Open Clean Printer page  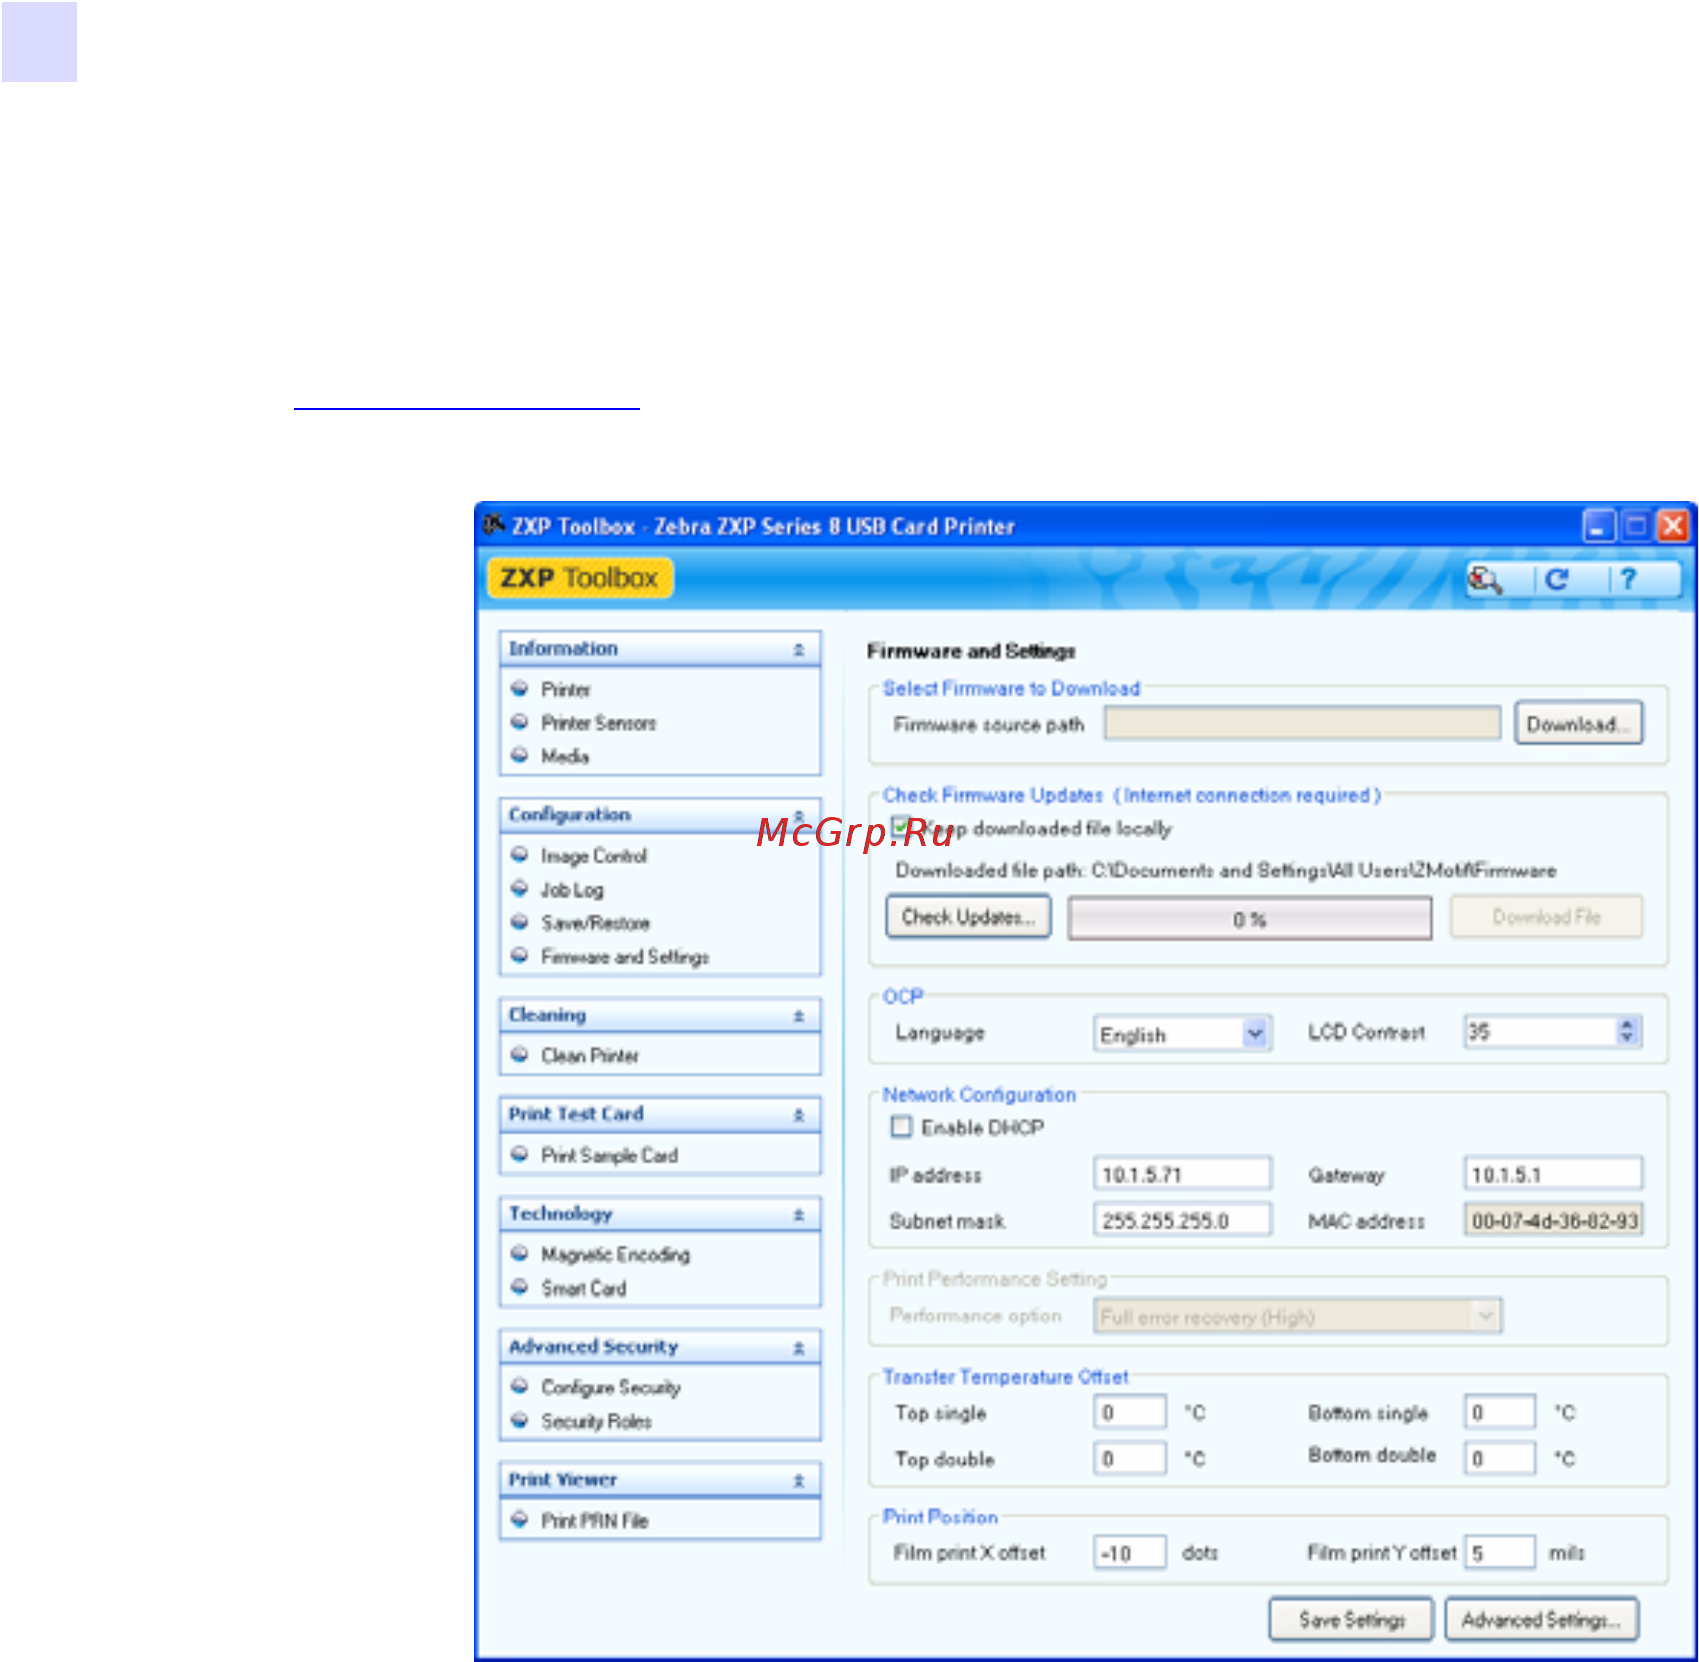click(x=589, y=1056)
